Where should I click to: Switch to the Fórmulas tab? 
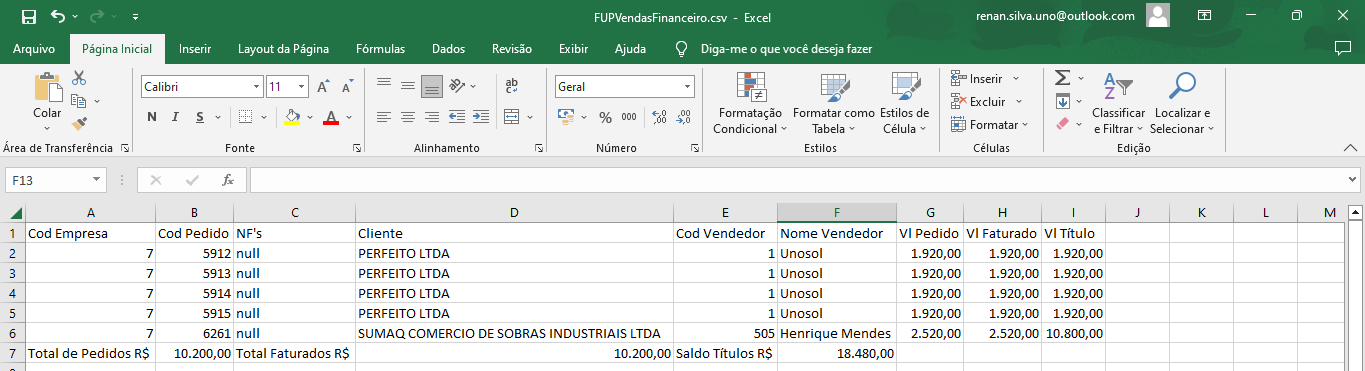381,49
